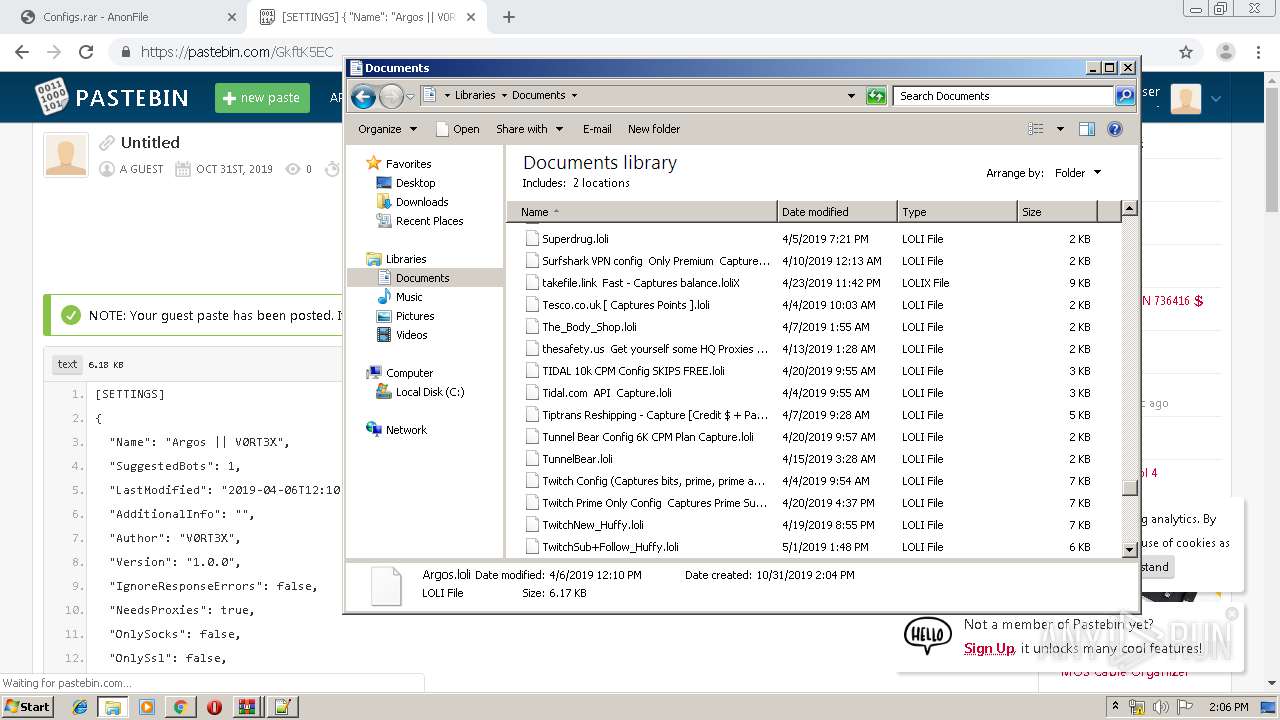Go back in Documents explorer window
This screenshot has height=720, width=1280.
coord(364,96)
